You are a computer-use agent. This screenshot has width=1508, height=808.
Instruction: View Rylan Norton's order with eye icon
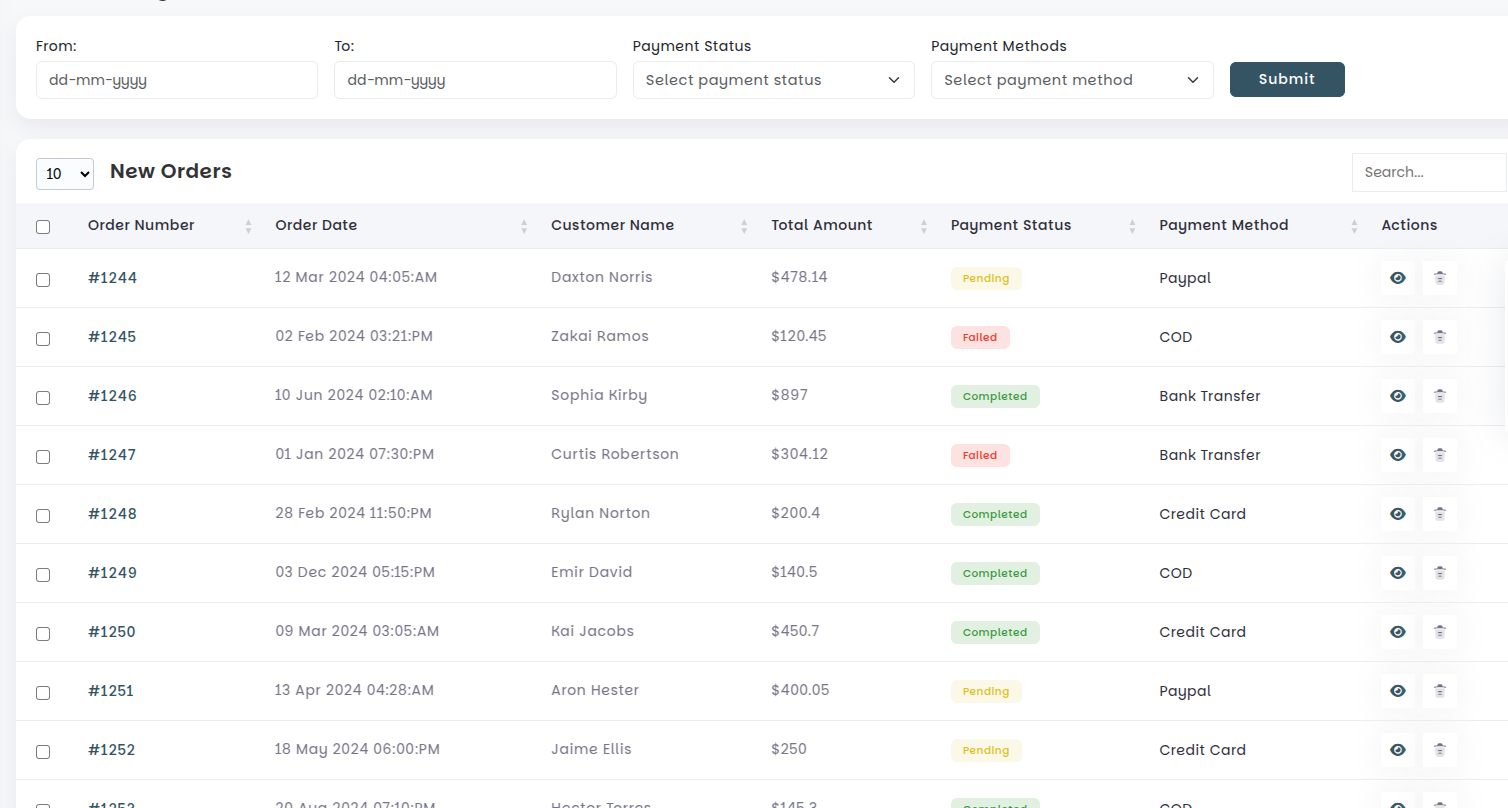coord(1398,514)
